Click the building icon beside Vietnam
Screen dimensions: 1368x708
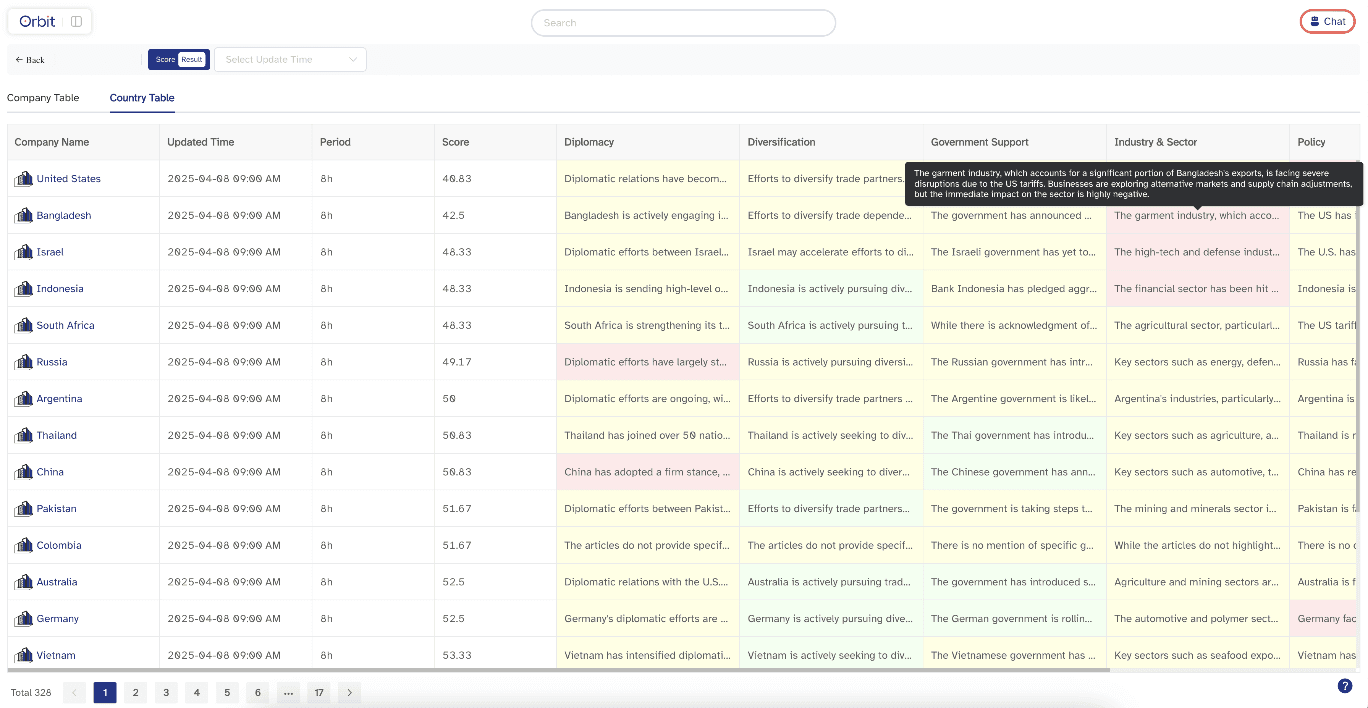23,655
